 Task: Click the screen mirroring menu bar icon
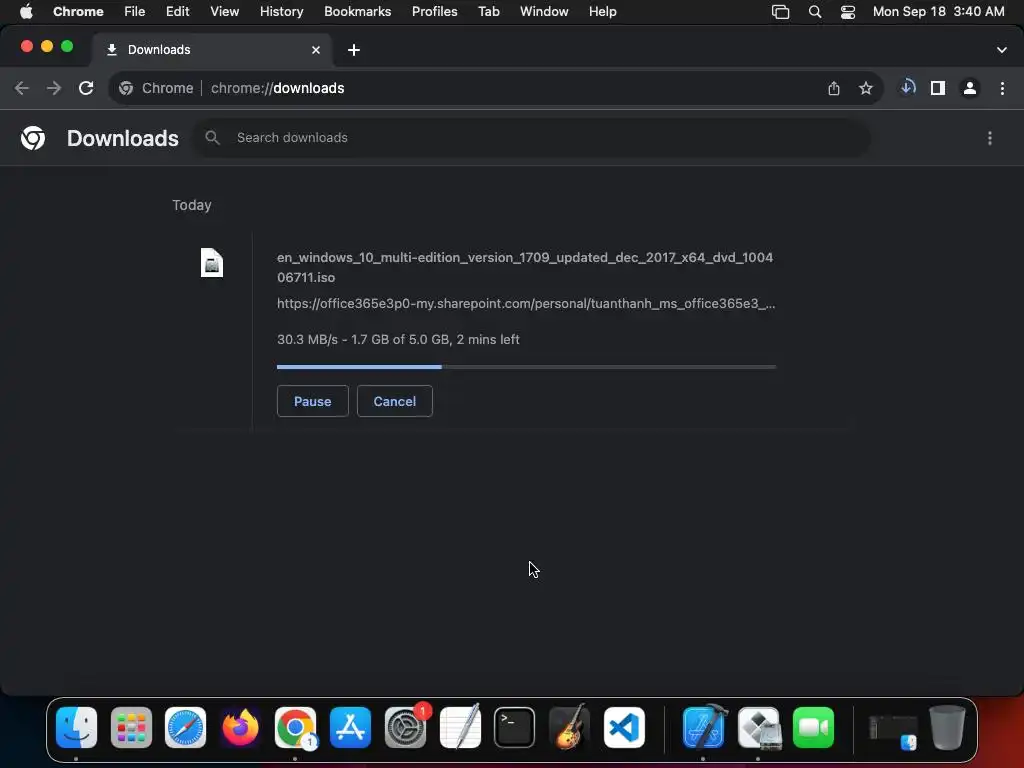tap(780, 12)
